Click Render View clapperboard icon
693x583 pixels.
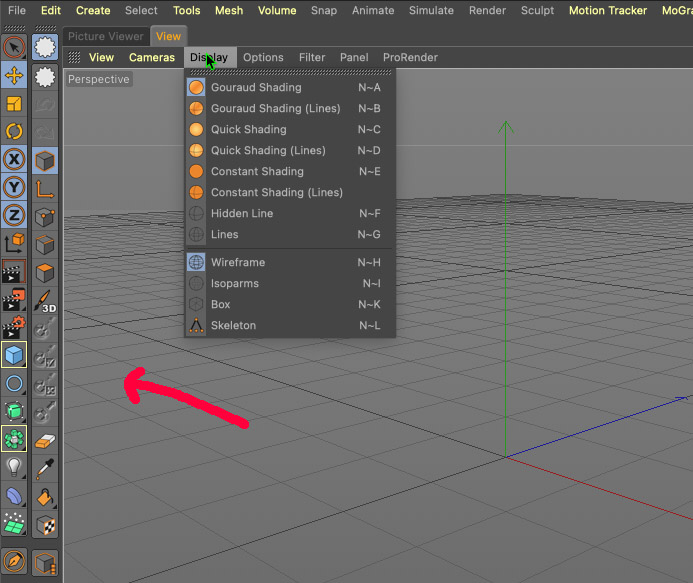click(14, 271)
